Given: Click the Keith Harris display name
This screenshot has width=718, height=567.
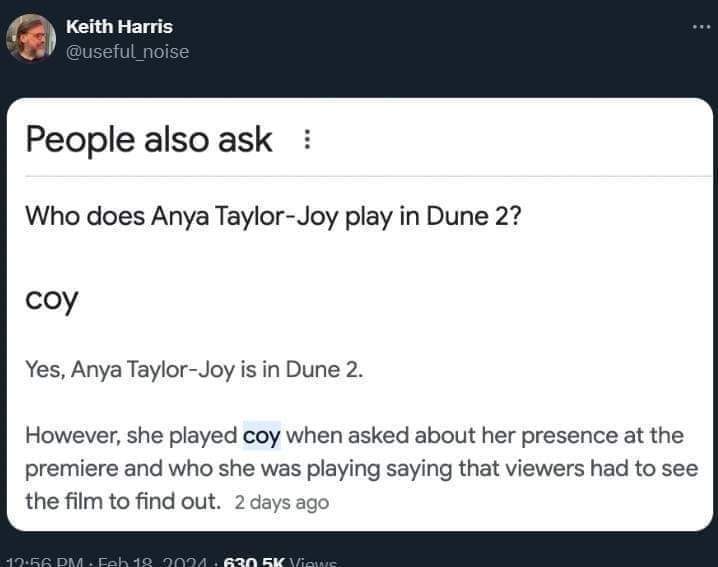Looking at the screenshot, I should tap(118, 27).
